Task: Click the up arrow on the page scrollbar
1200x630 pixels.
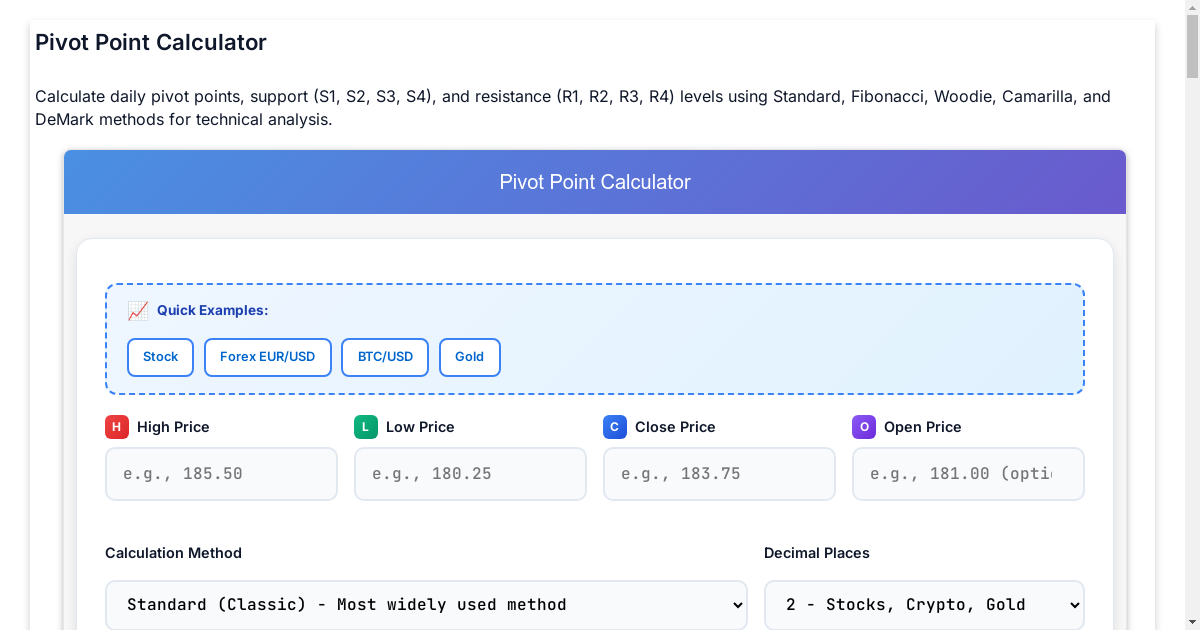Action: coord(1190,10)
